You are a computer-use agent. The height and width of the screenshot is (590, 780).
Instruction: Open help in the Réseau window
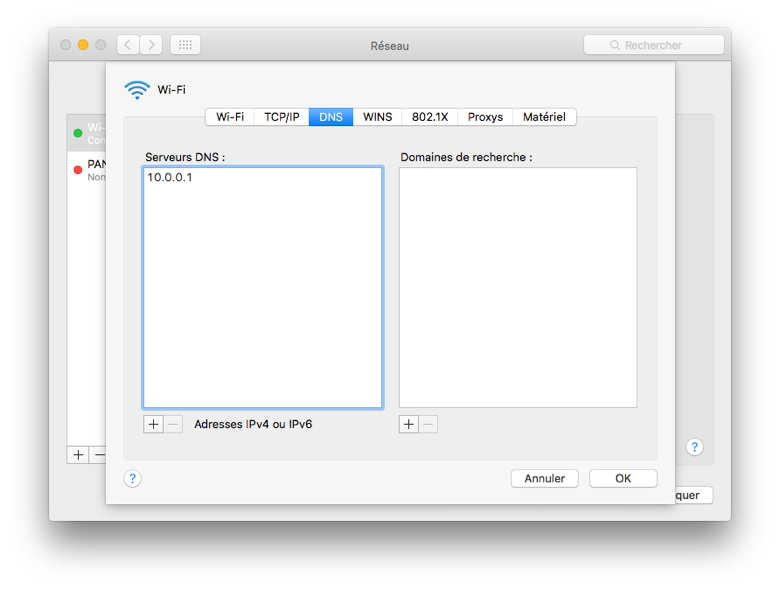pyautogui.click(x=694, y=447)
